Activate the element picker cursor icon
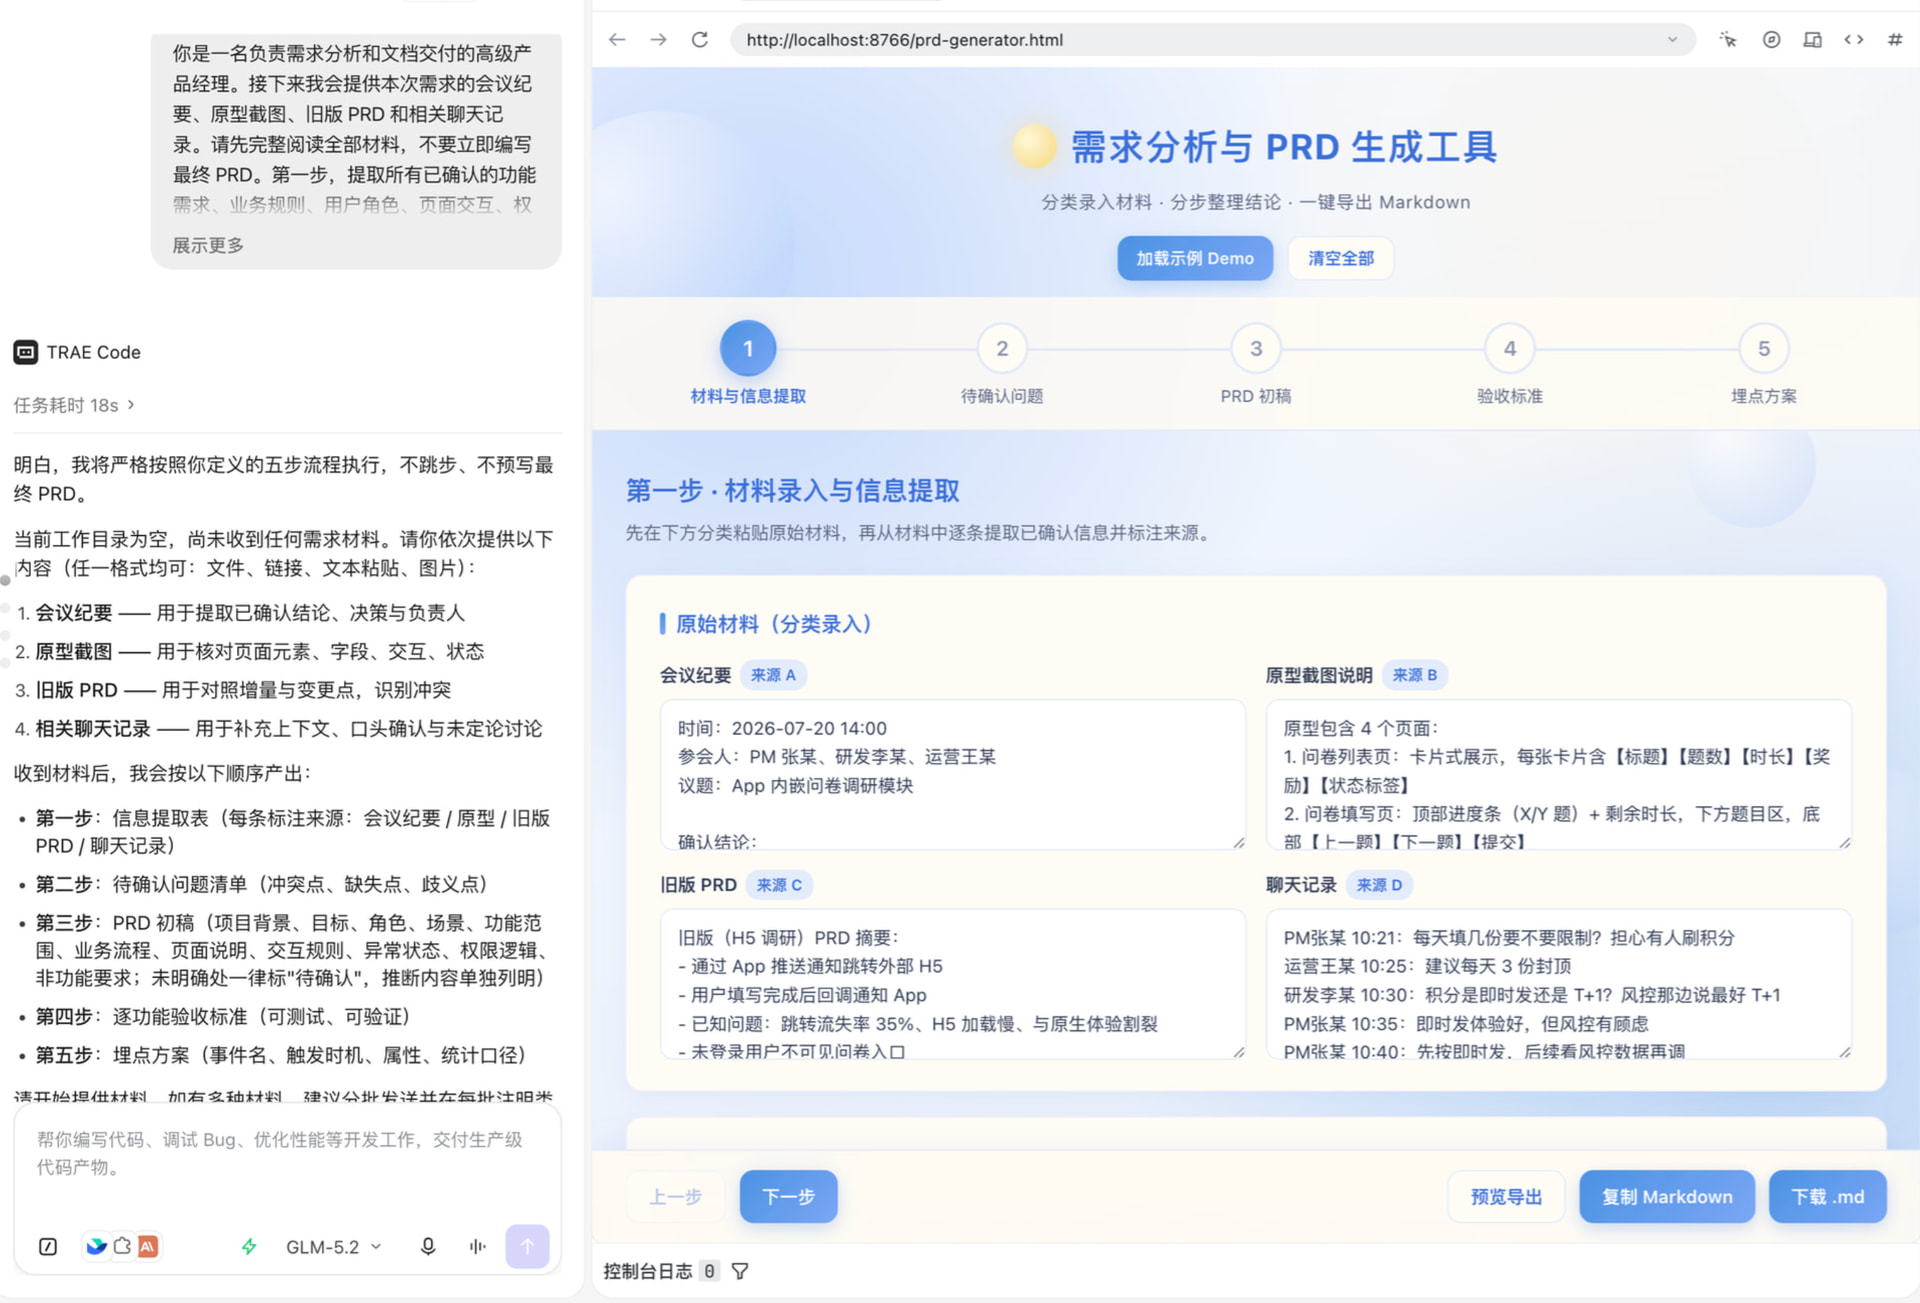 tap(1728, 40)
